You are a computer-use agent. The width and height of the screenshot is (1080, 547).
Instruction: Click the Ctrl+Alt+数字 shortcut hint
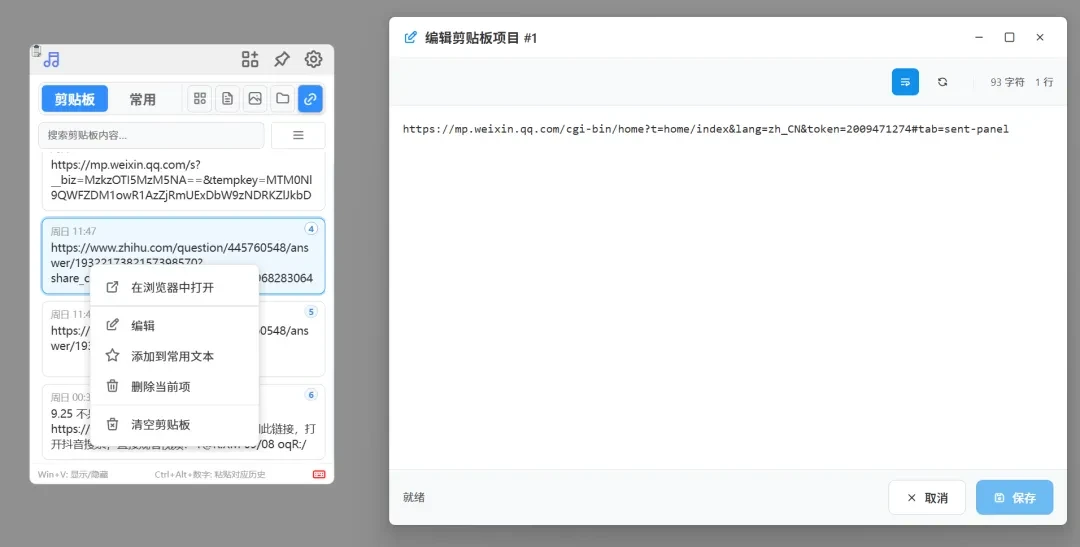[210, 475]
